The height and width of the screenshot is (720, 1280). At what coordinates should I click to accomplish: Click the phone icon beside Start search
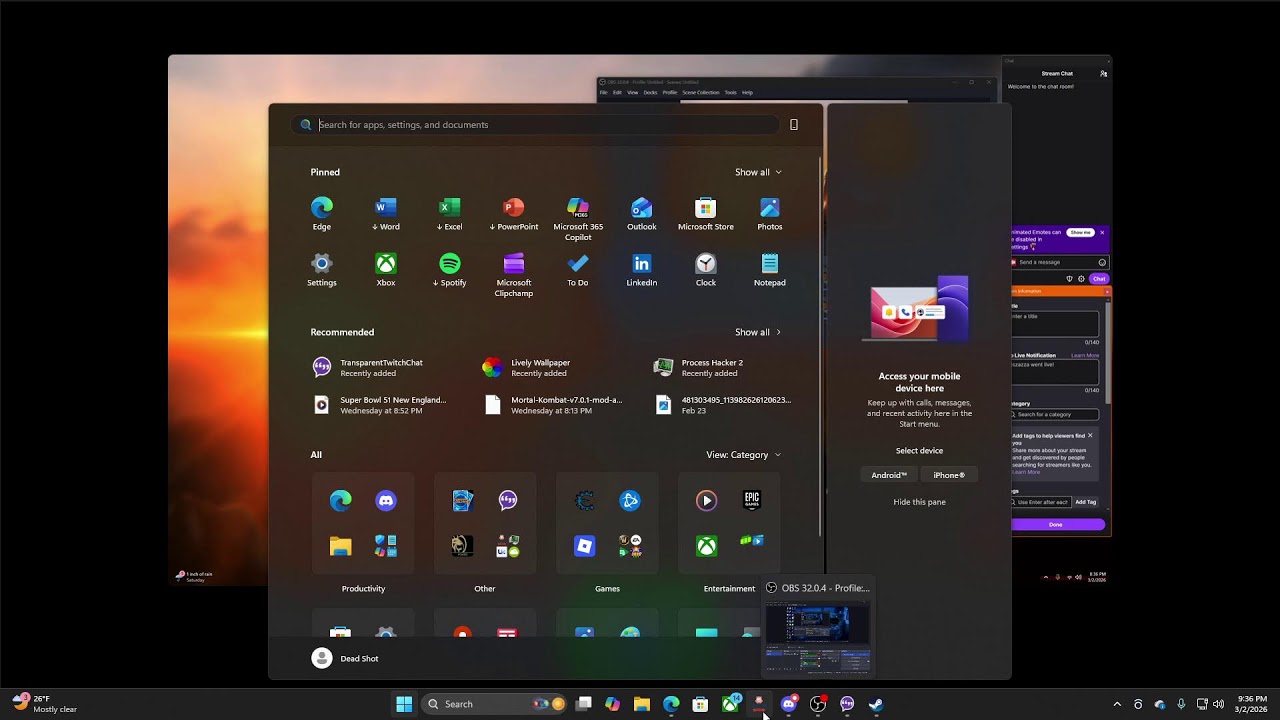(x=794, y=125)
